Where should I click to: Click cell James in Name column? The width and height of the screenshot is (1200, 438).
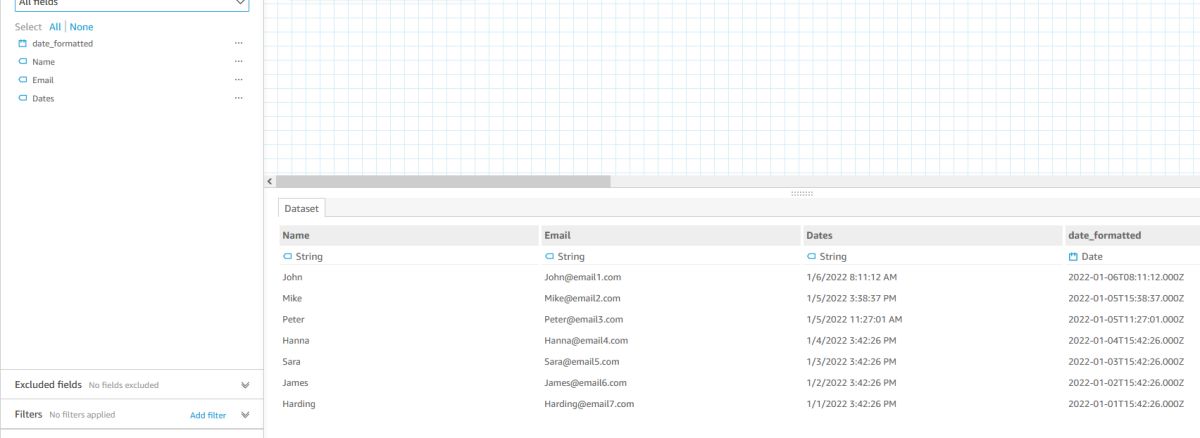point(296,382)
